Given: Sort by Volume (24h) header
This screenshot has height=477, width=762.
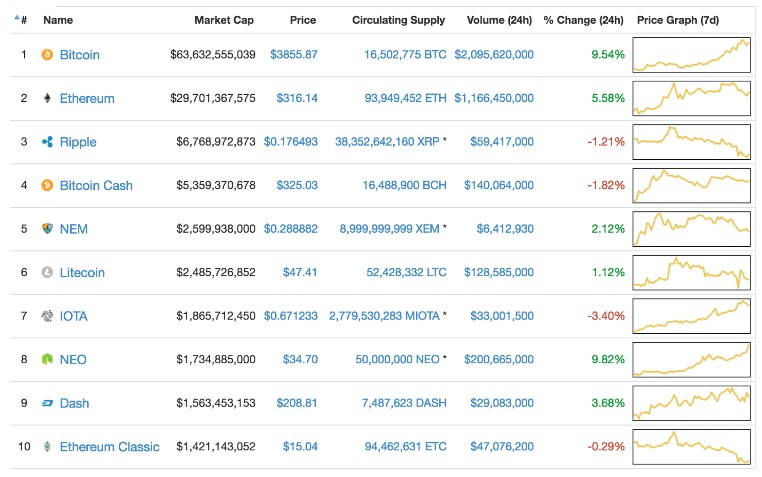Looking at the screenshot, I should coord(499,20).
